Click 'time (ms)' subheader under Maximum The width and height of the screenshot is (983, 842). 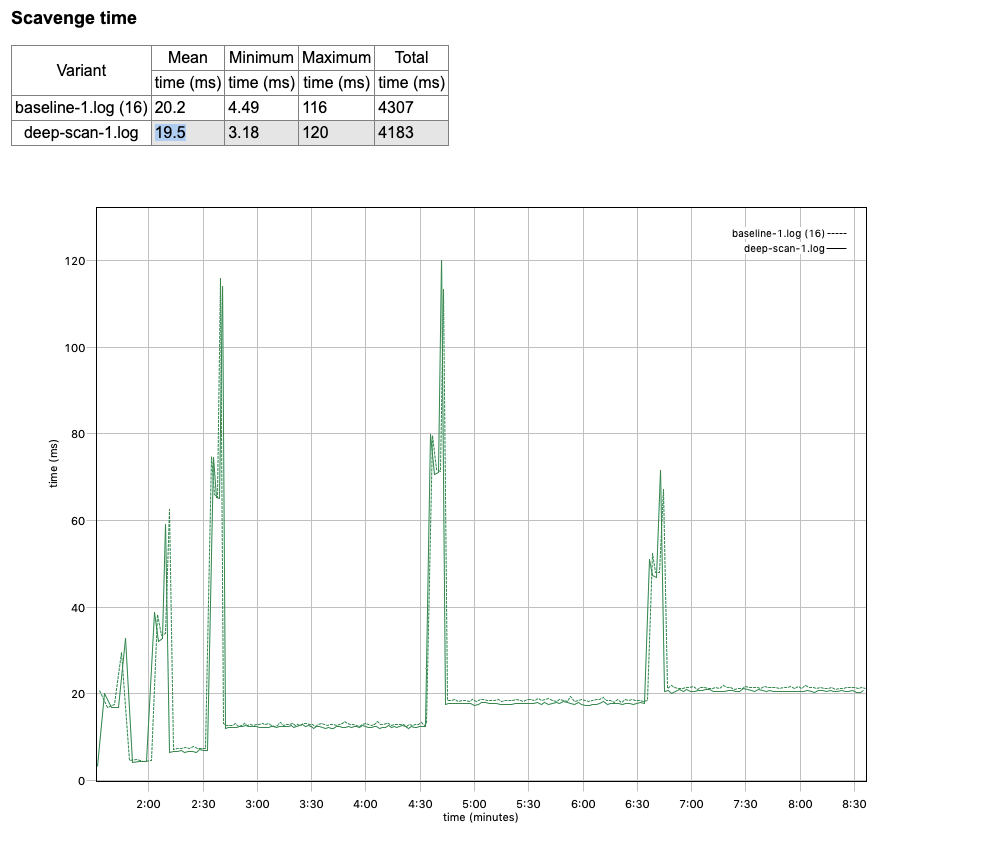point(336,83)
